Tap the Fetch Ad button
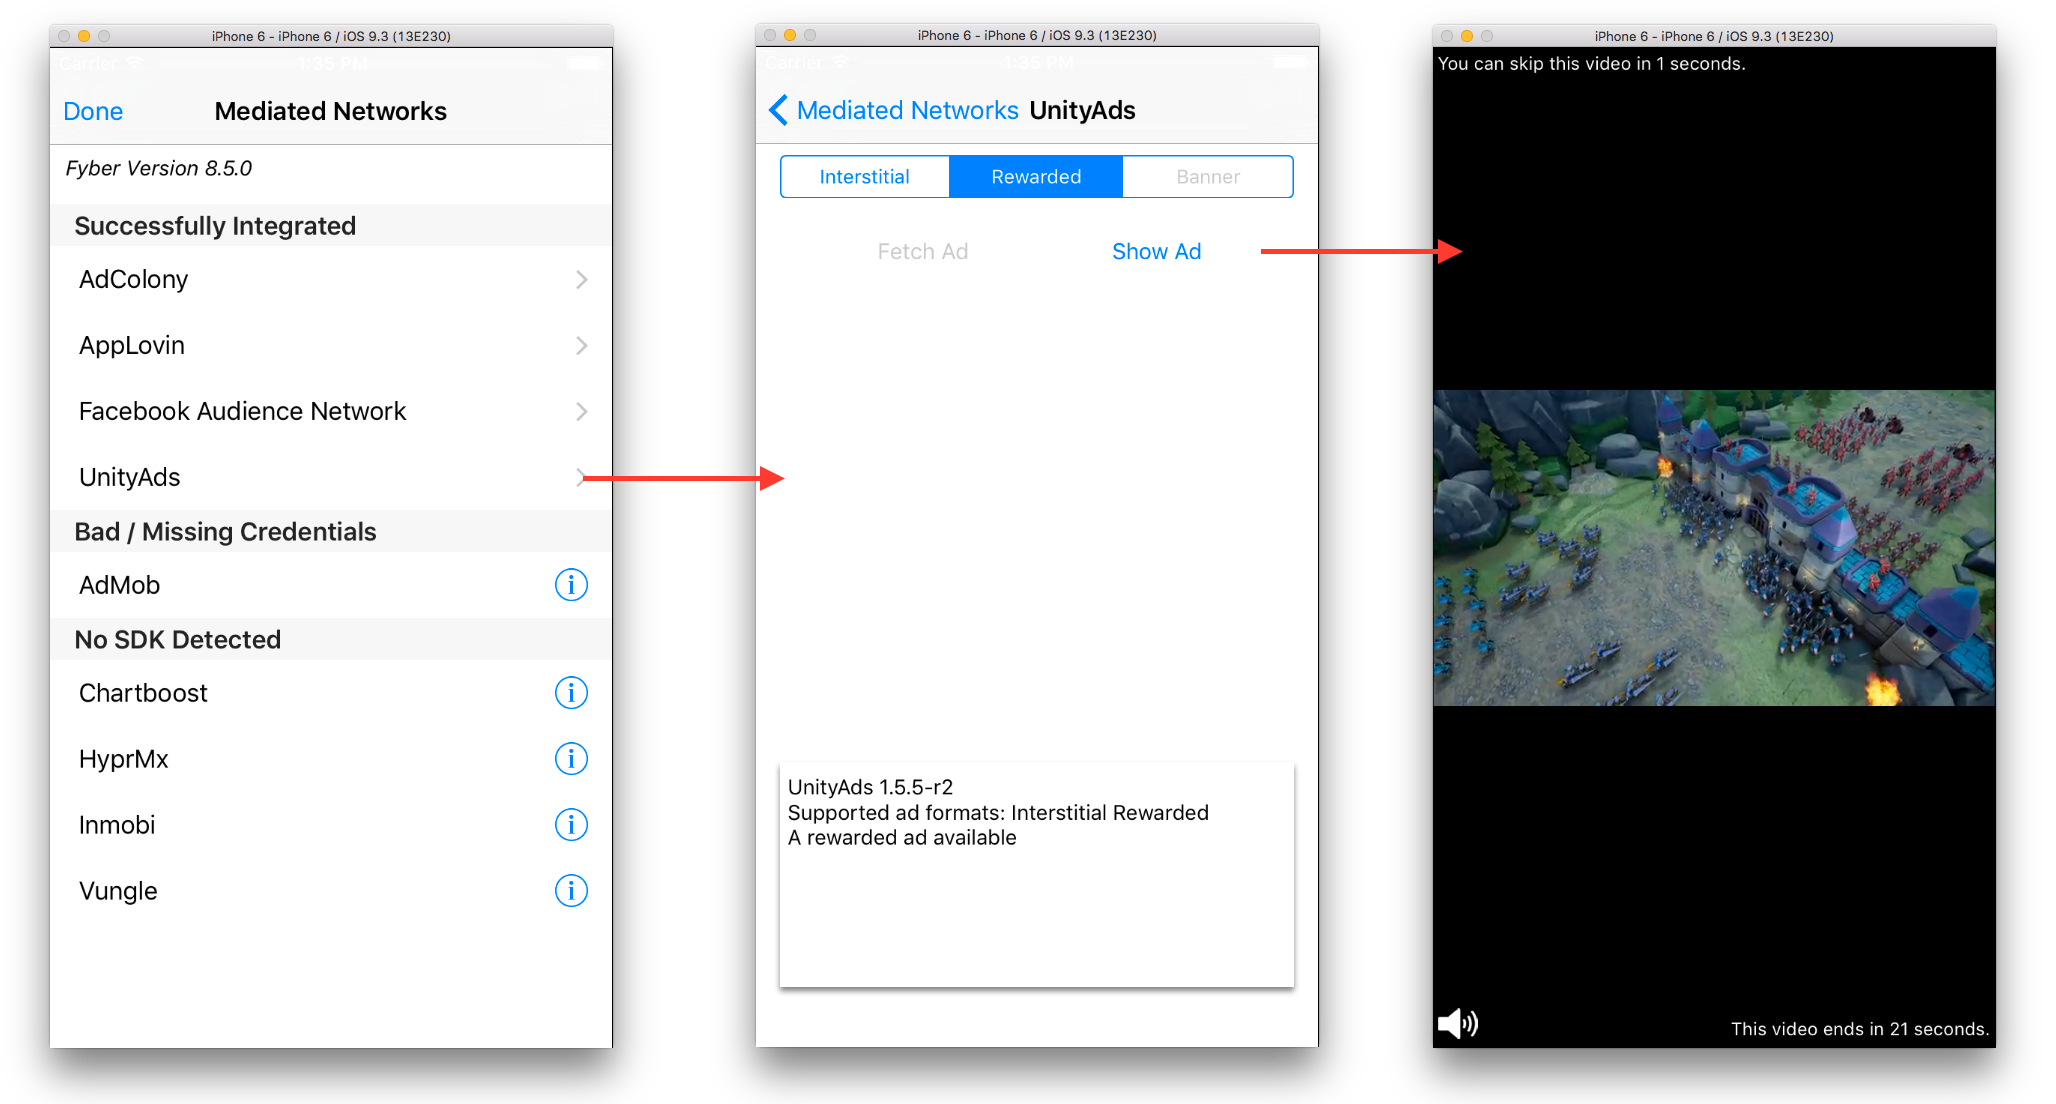The image size is (2056, 1104). (x=922, y=252)
